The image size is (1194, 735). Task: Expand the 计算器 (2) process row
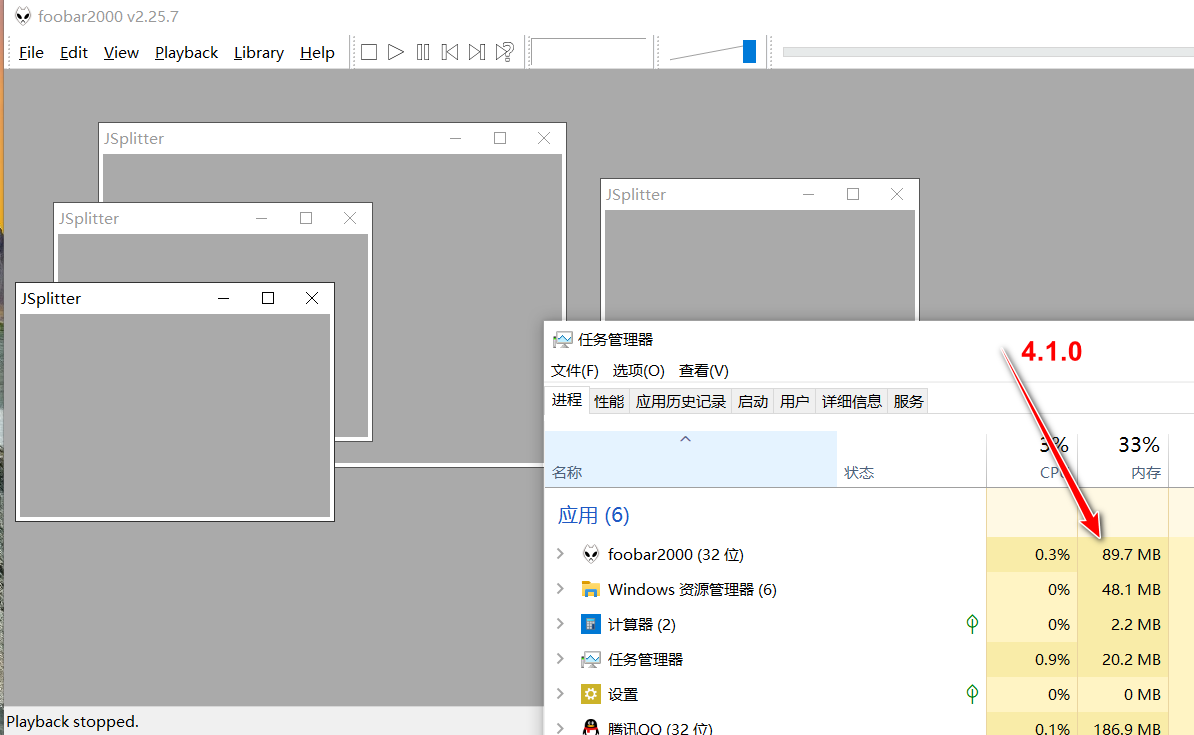560,624
